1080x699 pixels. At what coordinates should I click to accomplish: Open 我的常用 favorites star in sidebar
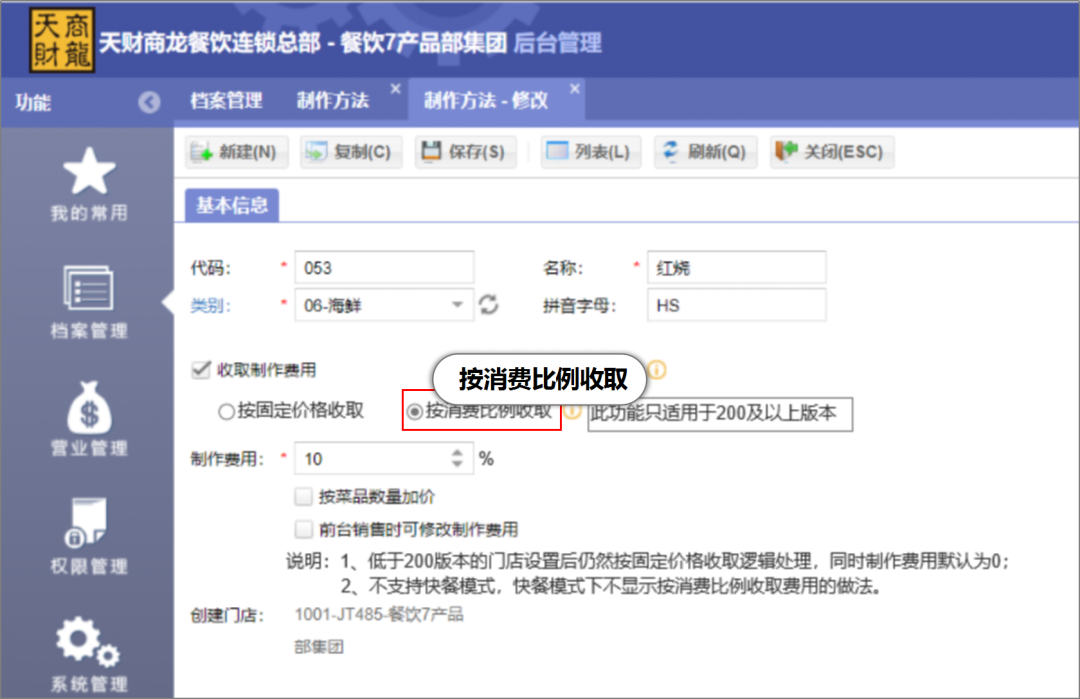pos(89,184)
